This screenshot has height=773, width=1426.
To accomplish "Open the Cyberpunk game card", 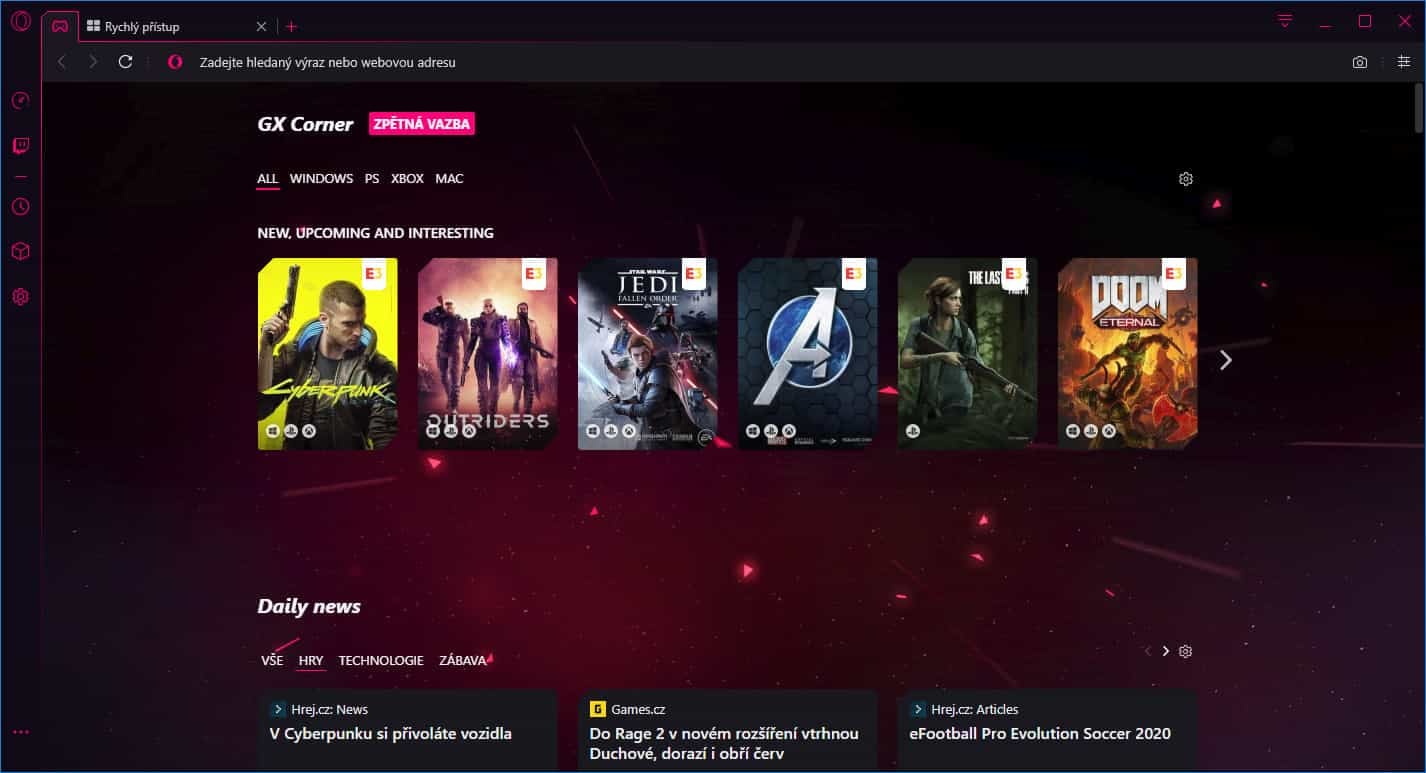I will (x=328, y=354).
